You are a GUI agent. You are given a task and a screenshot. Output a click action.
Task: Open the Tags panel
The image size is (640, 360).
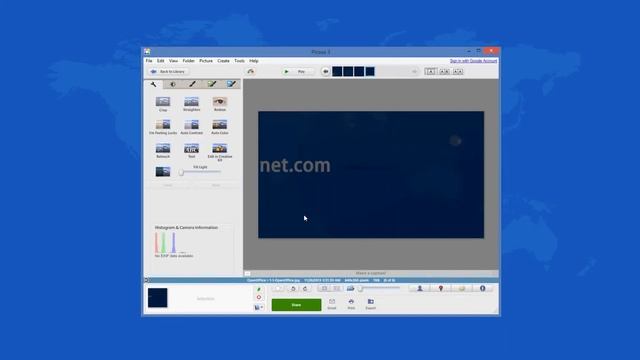[462, 289]
